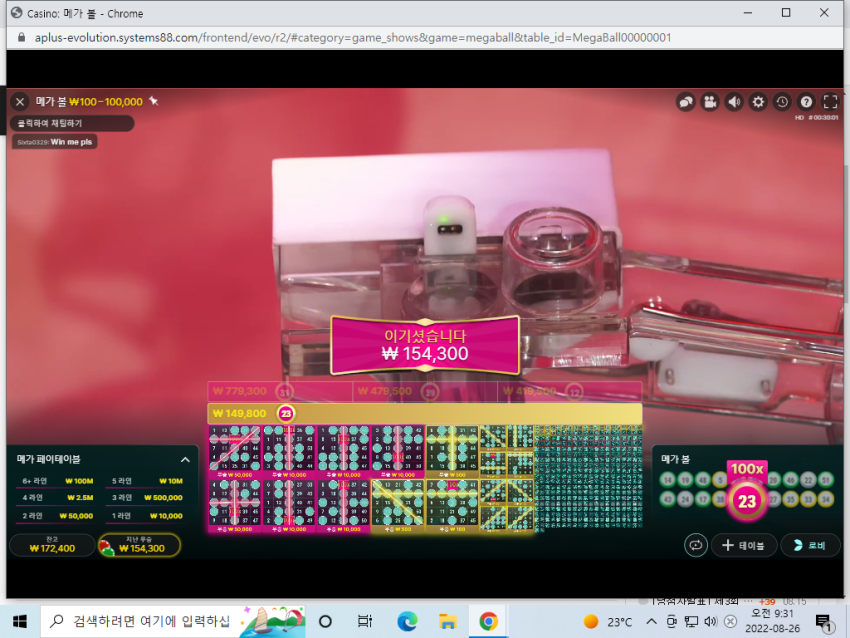The image size is (850, 638).
Task: Open the settings gear icon
Action: click(758, 102)
